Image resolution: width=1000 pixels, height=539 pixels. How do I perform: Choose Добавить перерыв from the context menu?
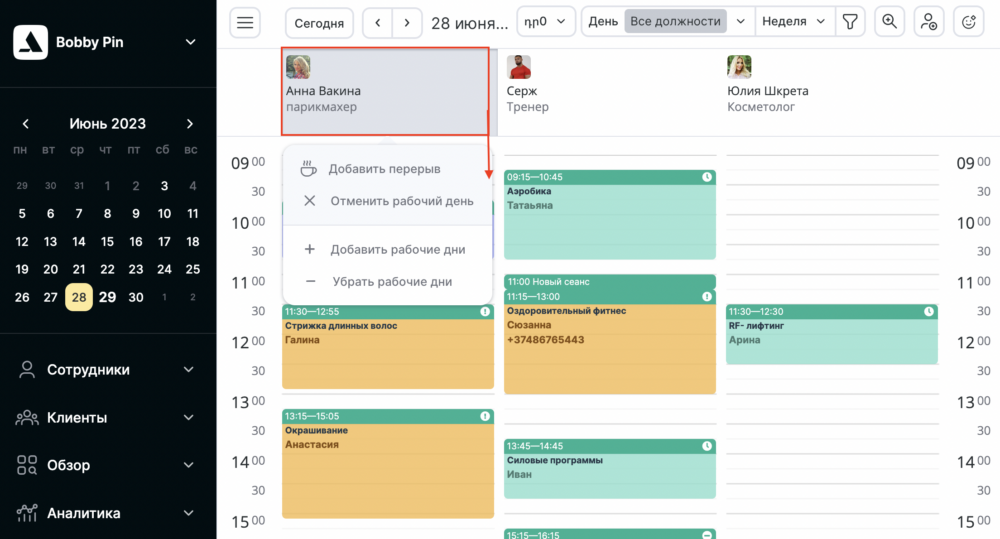coord(384,169)
